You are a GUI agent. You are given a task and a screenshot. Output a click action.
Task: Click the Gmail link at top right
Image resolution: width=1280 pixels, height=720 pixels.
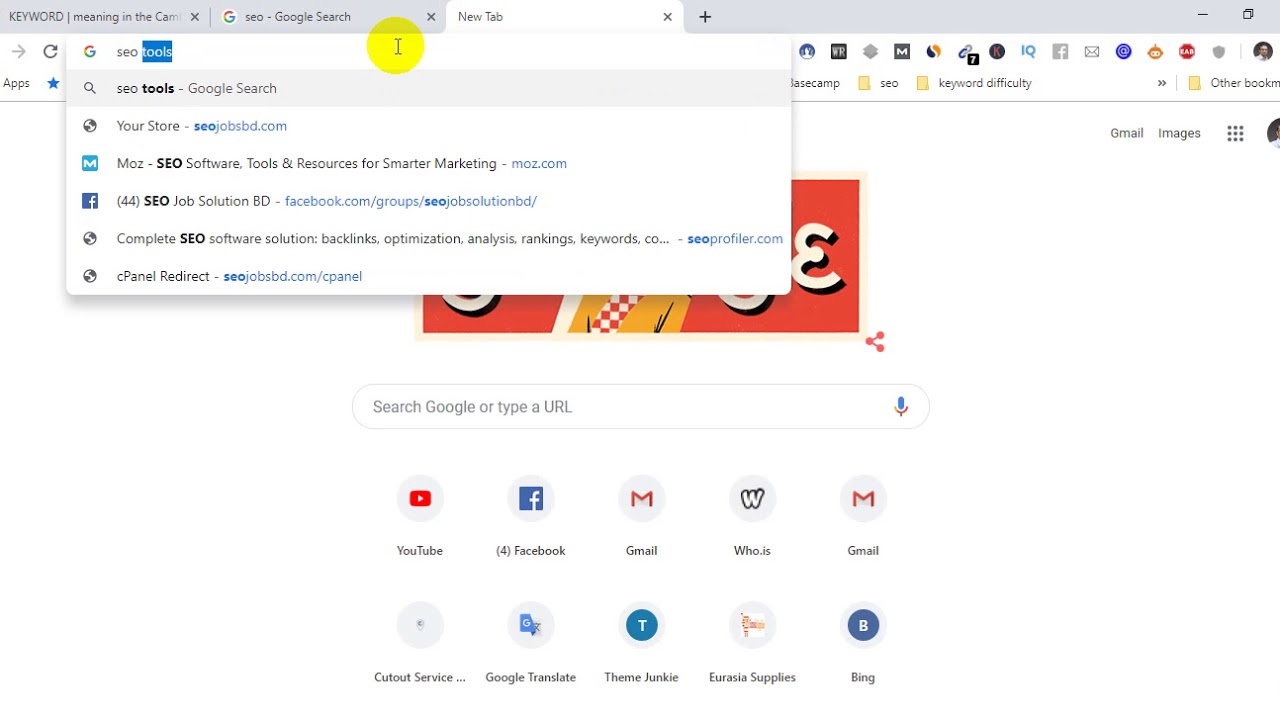tap(1126, 133)
